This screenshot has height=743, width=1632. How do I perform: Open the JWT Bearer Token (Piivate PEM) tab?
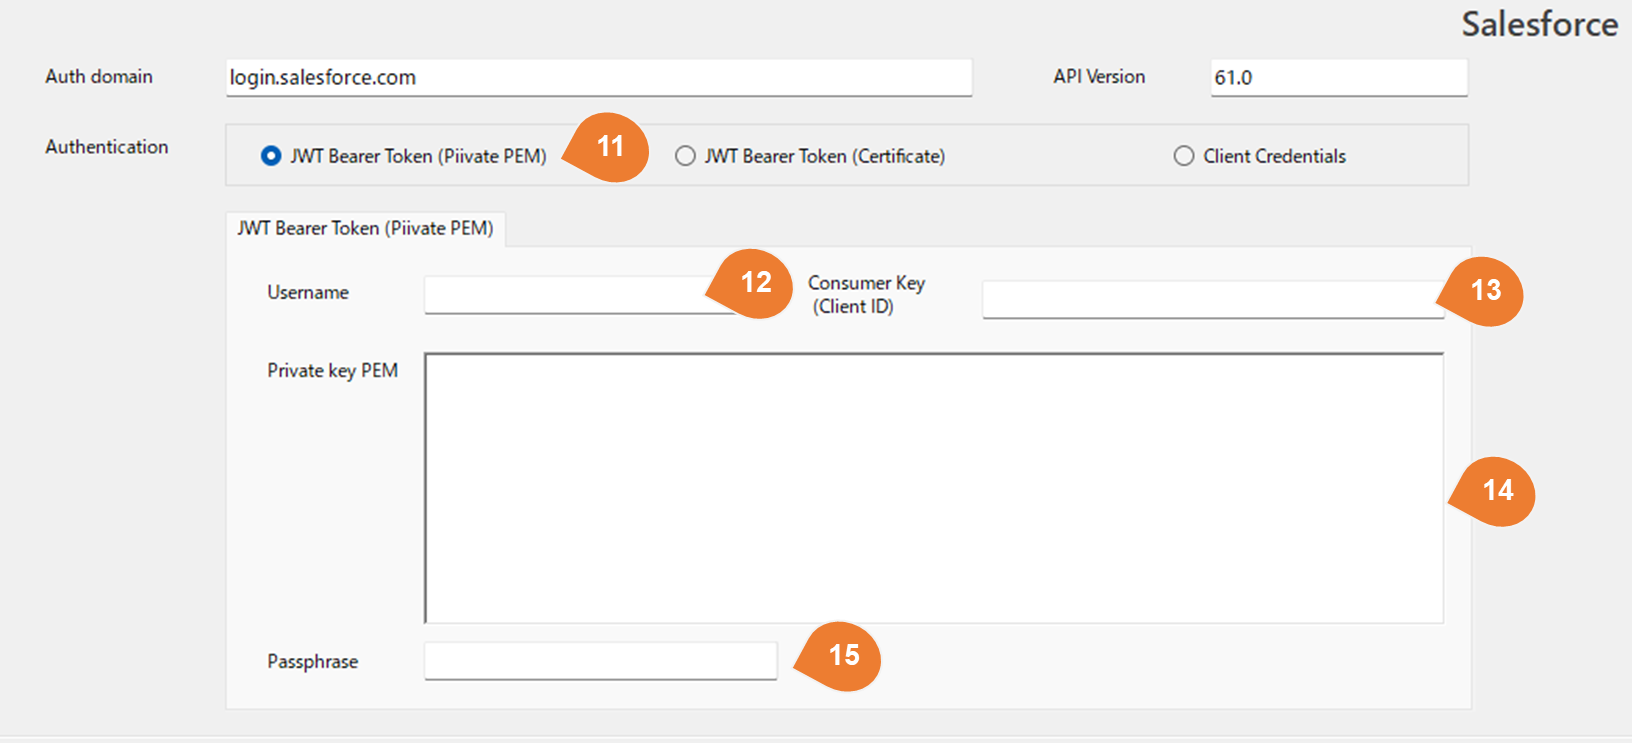coord(365,229)
